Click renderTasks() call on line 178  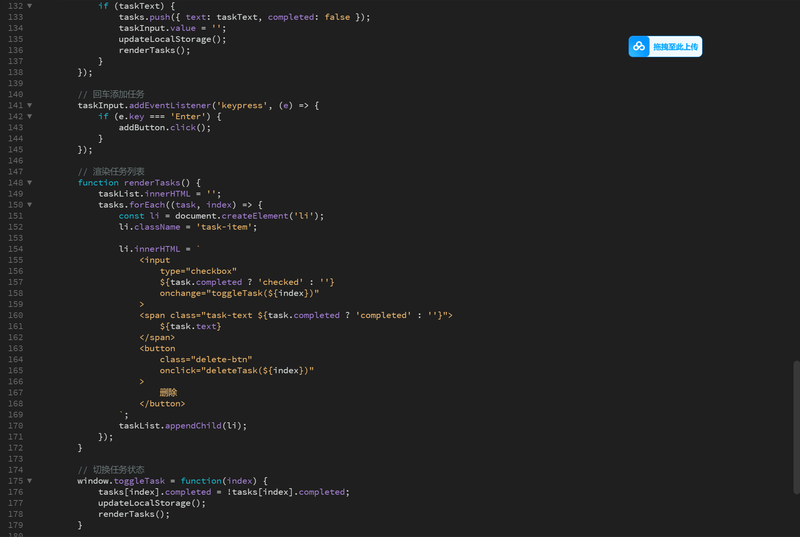[134, 514]
